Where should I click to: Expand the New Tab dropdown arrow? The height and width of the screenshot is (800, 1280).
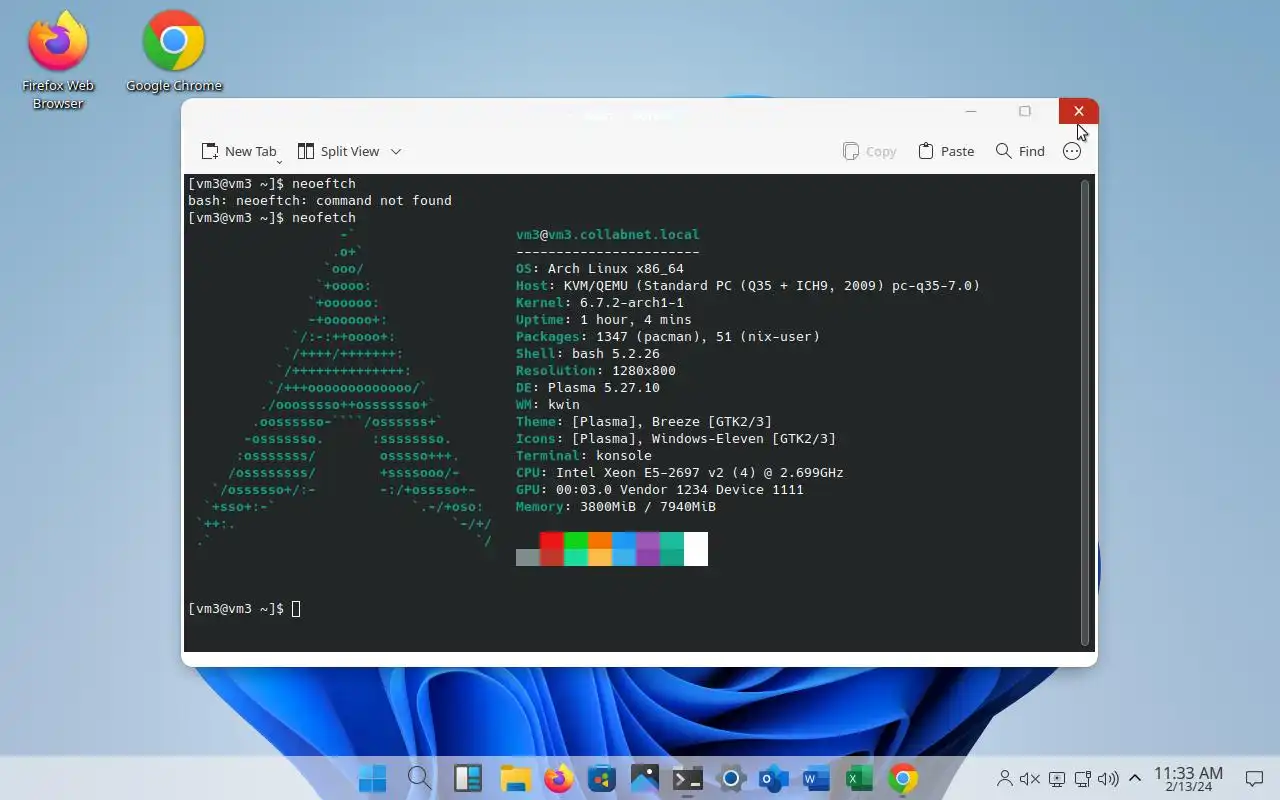pos(279,160)
